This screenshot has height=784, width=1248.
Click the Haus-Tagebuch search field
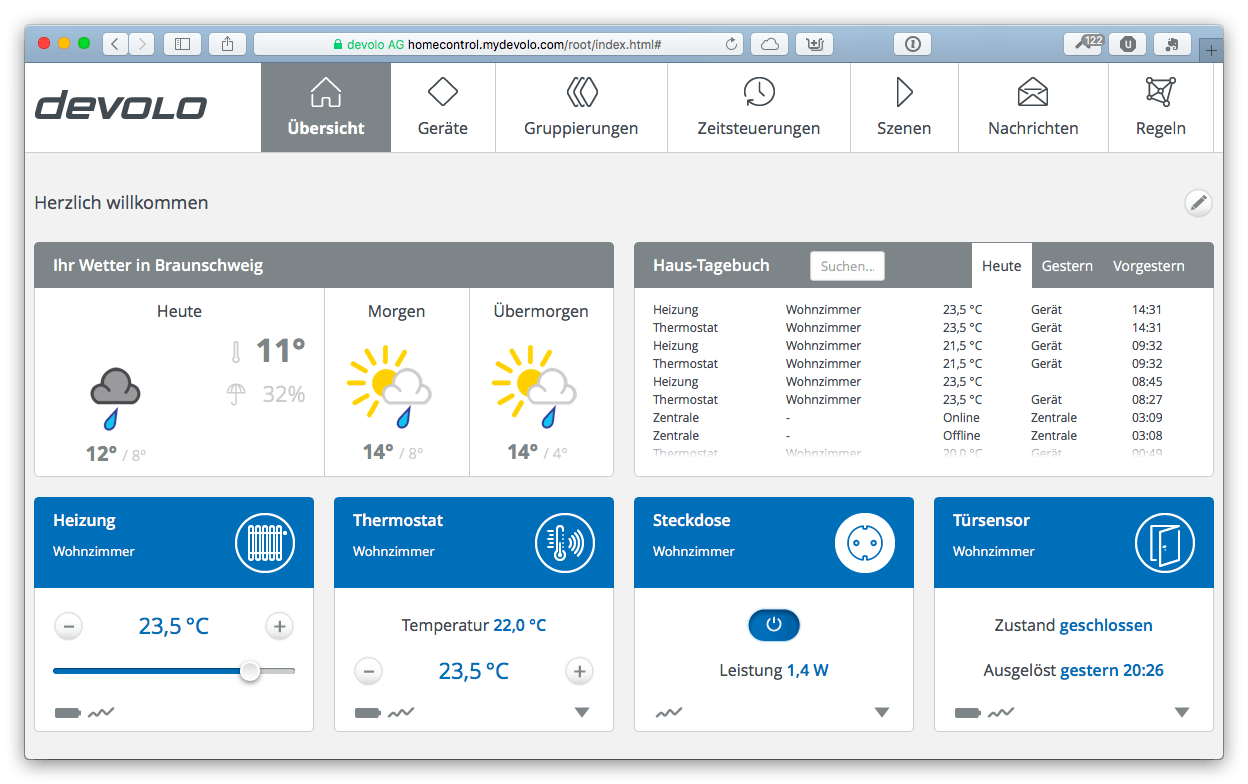click(846, 266)
